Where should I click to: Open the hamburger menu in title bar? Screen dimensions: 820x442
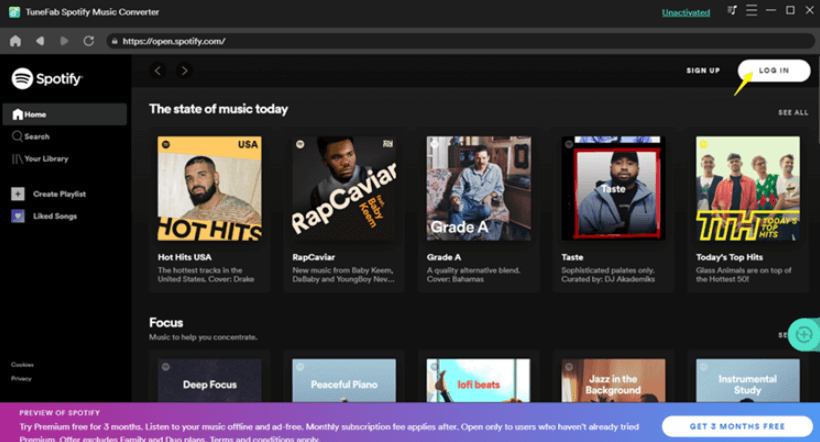point(750,12)
